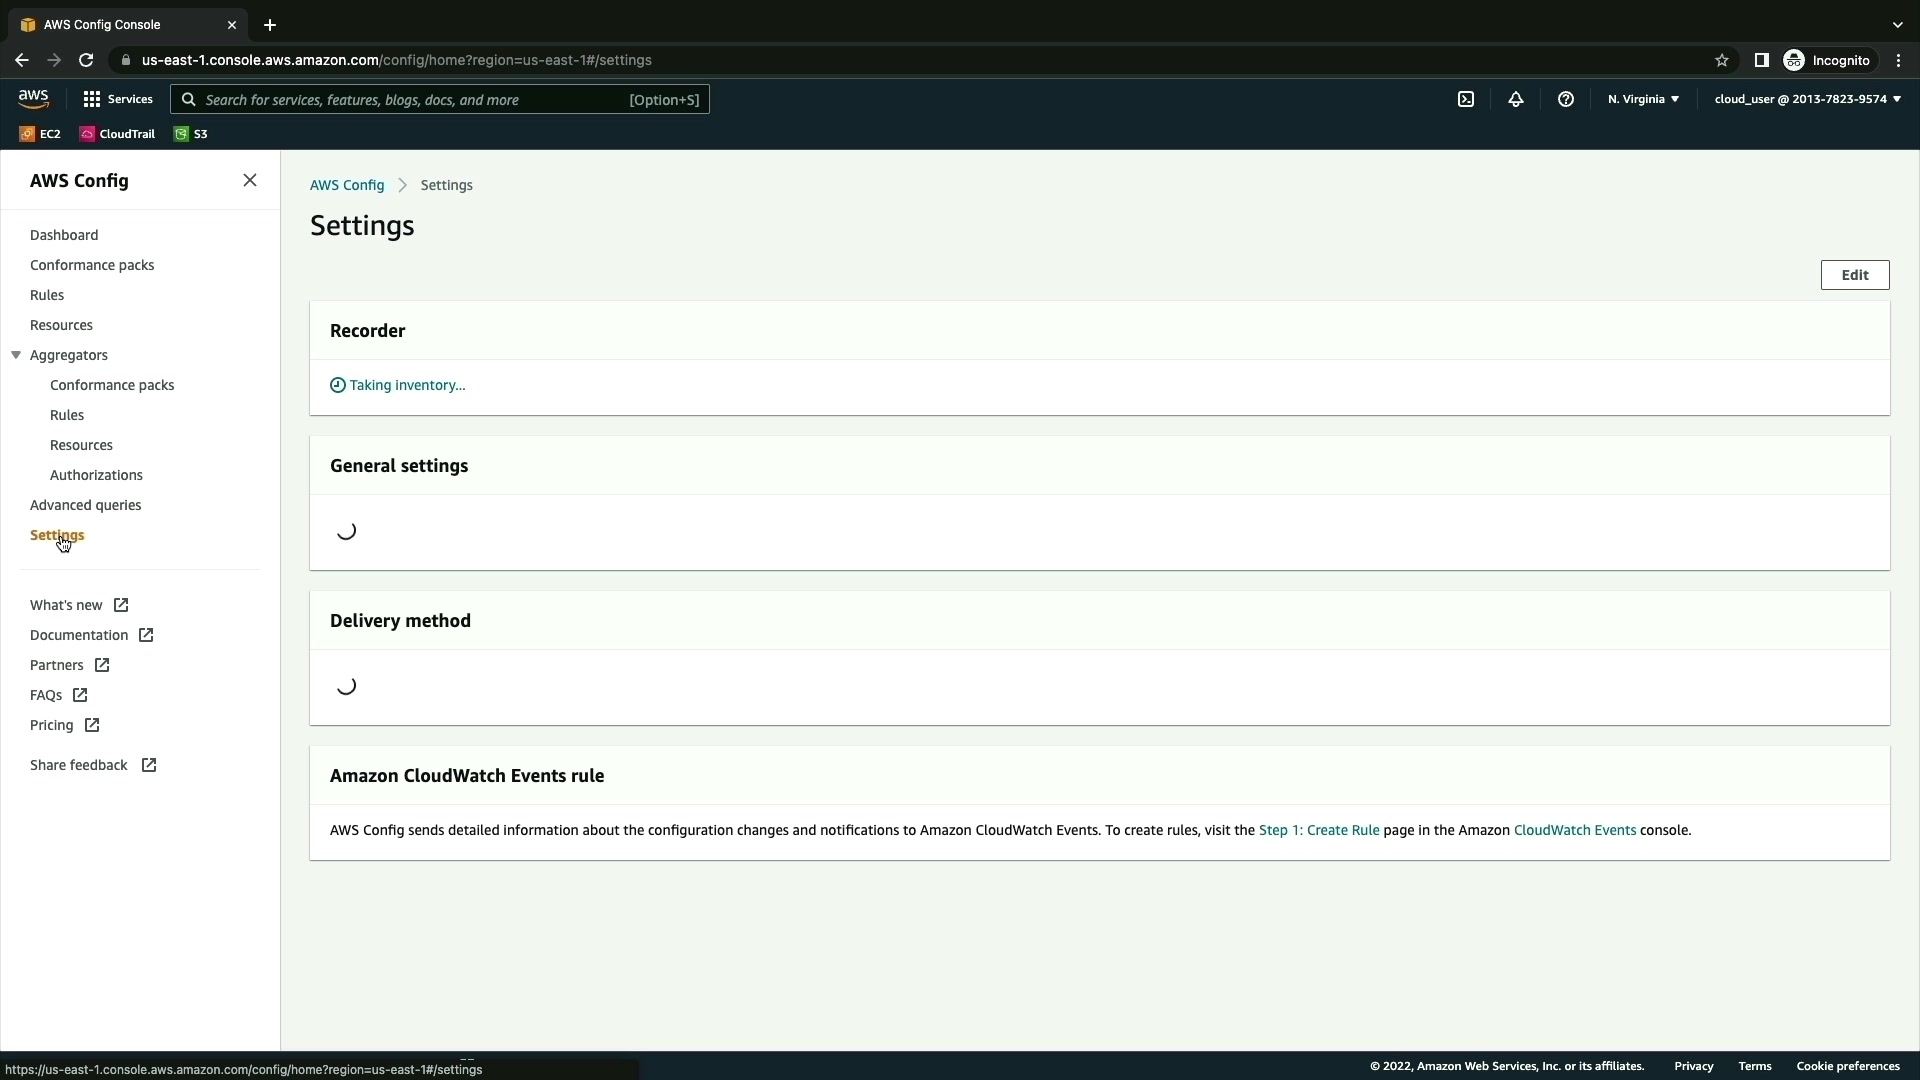Viewport: 1920px width, 1080px height.
Task: Go to Dashboard in the sidebar
Action: pos(64,235)
